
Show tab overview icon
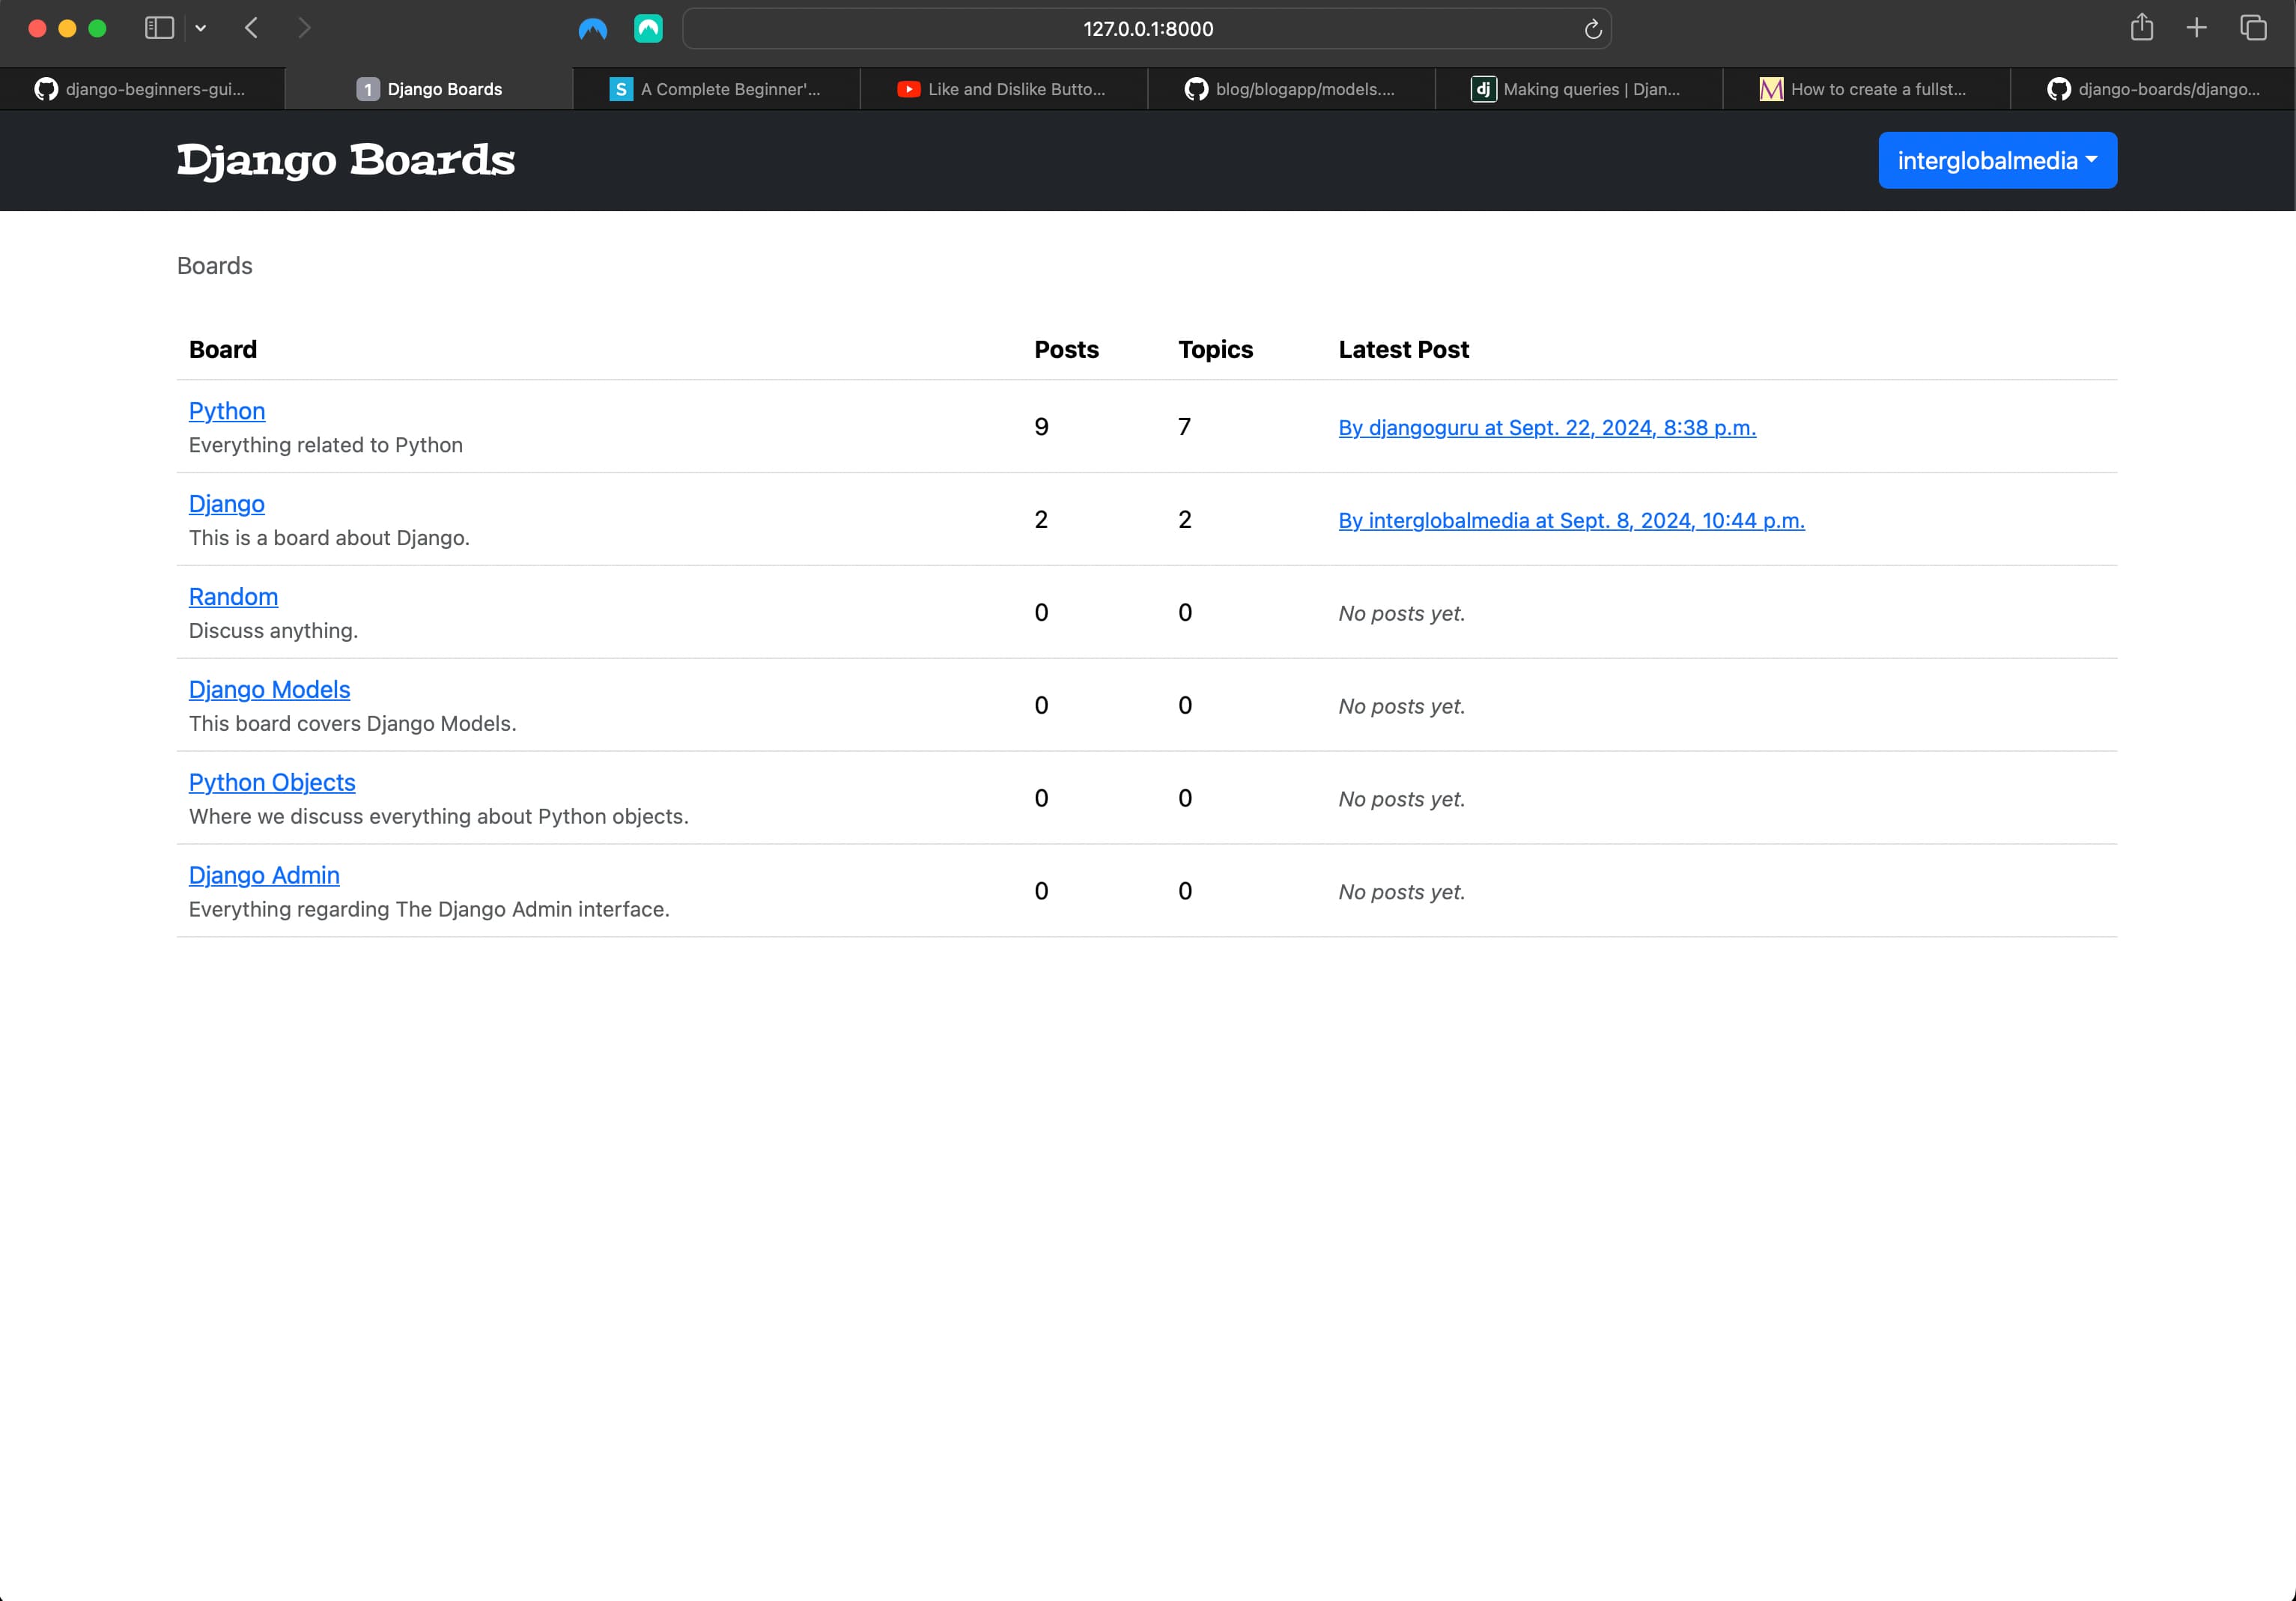[x=2252, y=28]
